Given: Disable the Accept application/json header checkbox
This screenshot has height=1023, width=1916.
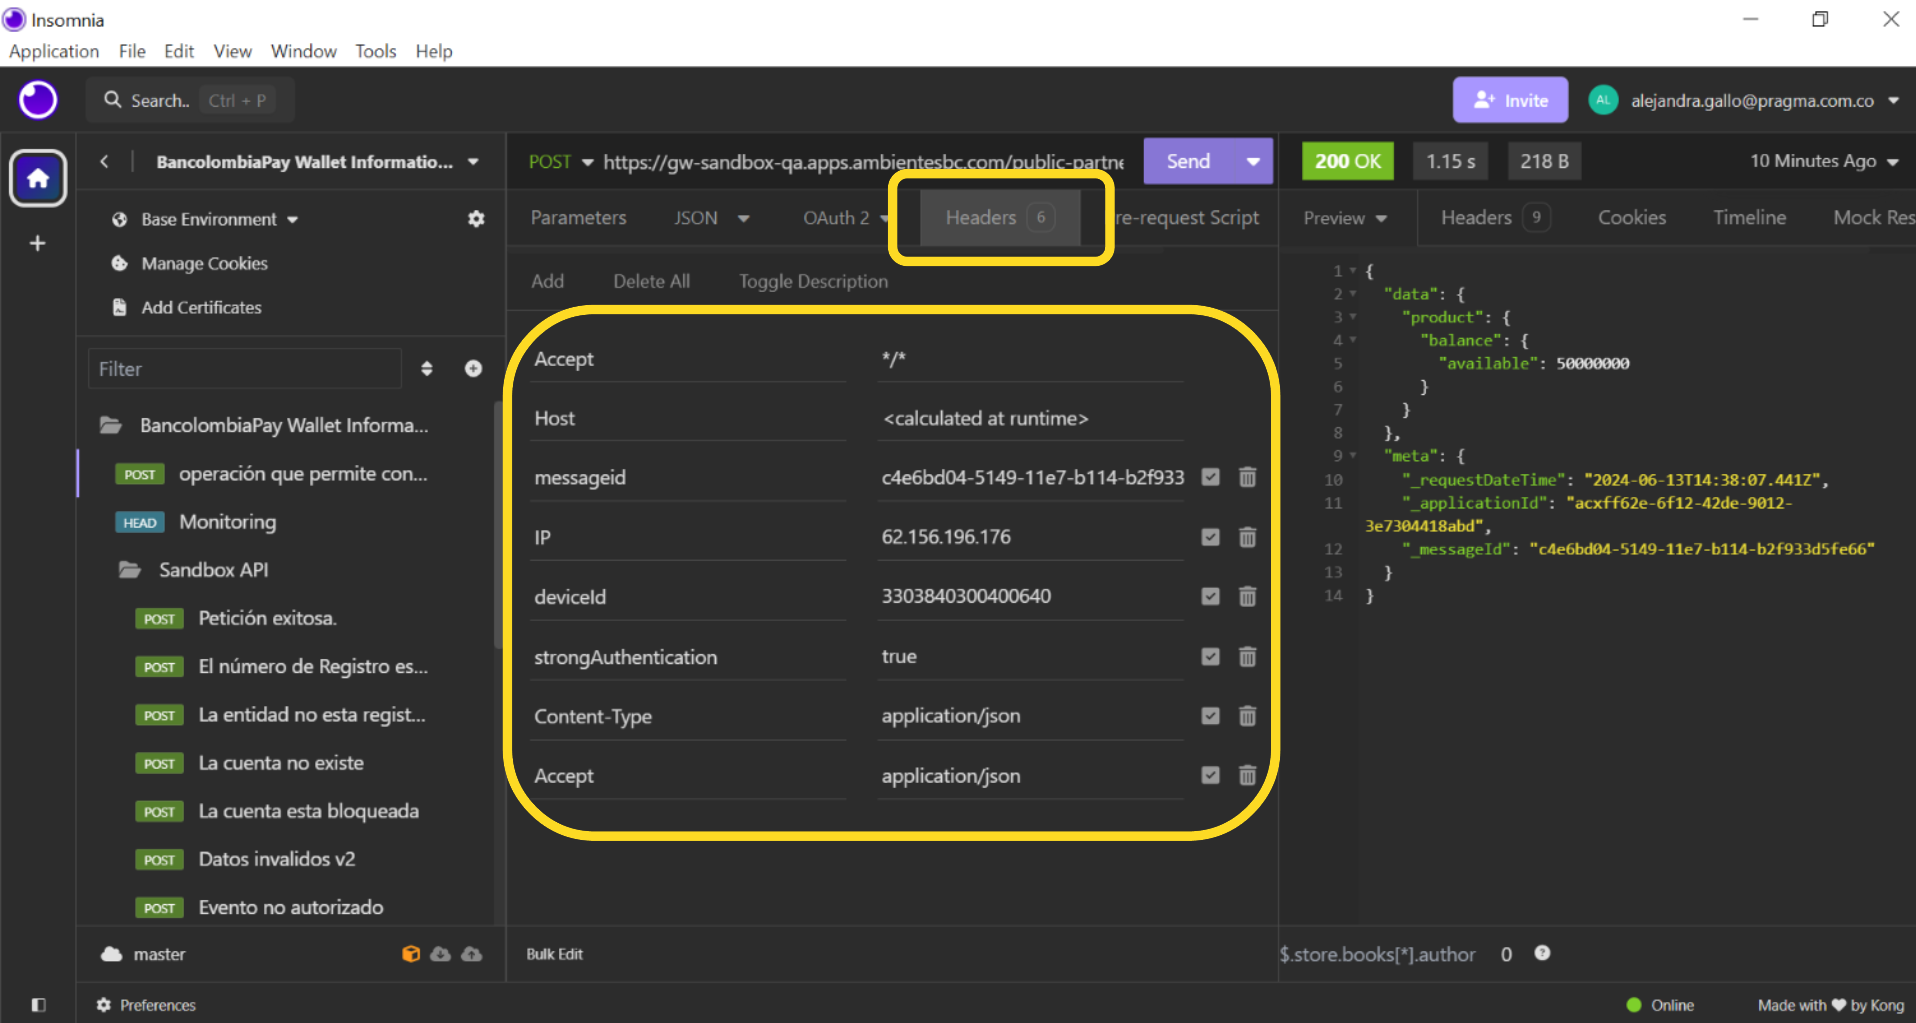Looking at the screenshot, I should pos(1210,775).
